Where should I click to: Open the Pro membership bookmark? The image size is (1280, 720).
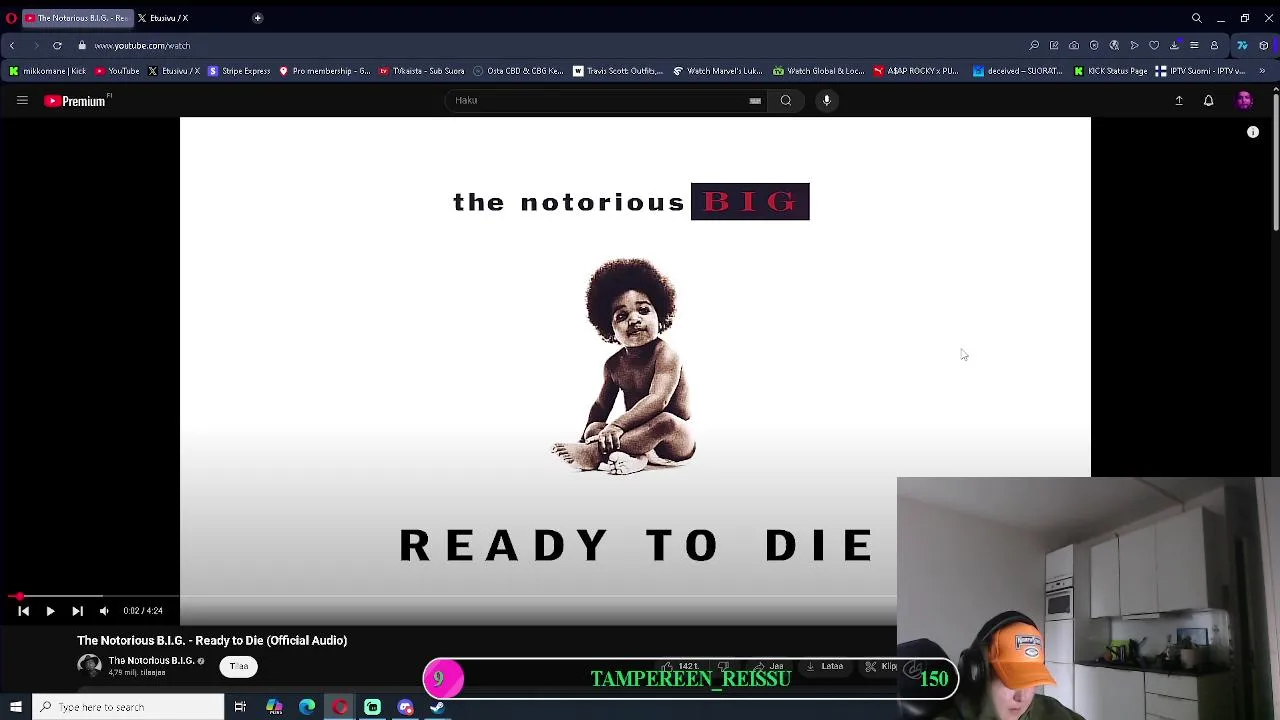pos(324,71)
